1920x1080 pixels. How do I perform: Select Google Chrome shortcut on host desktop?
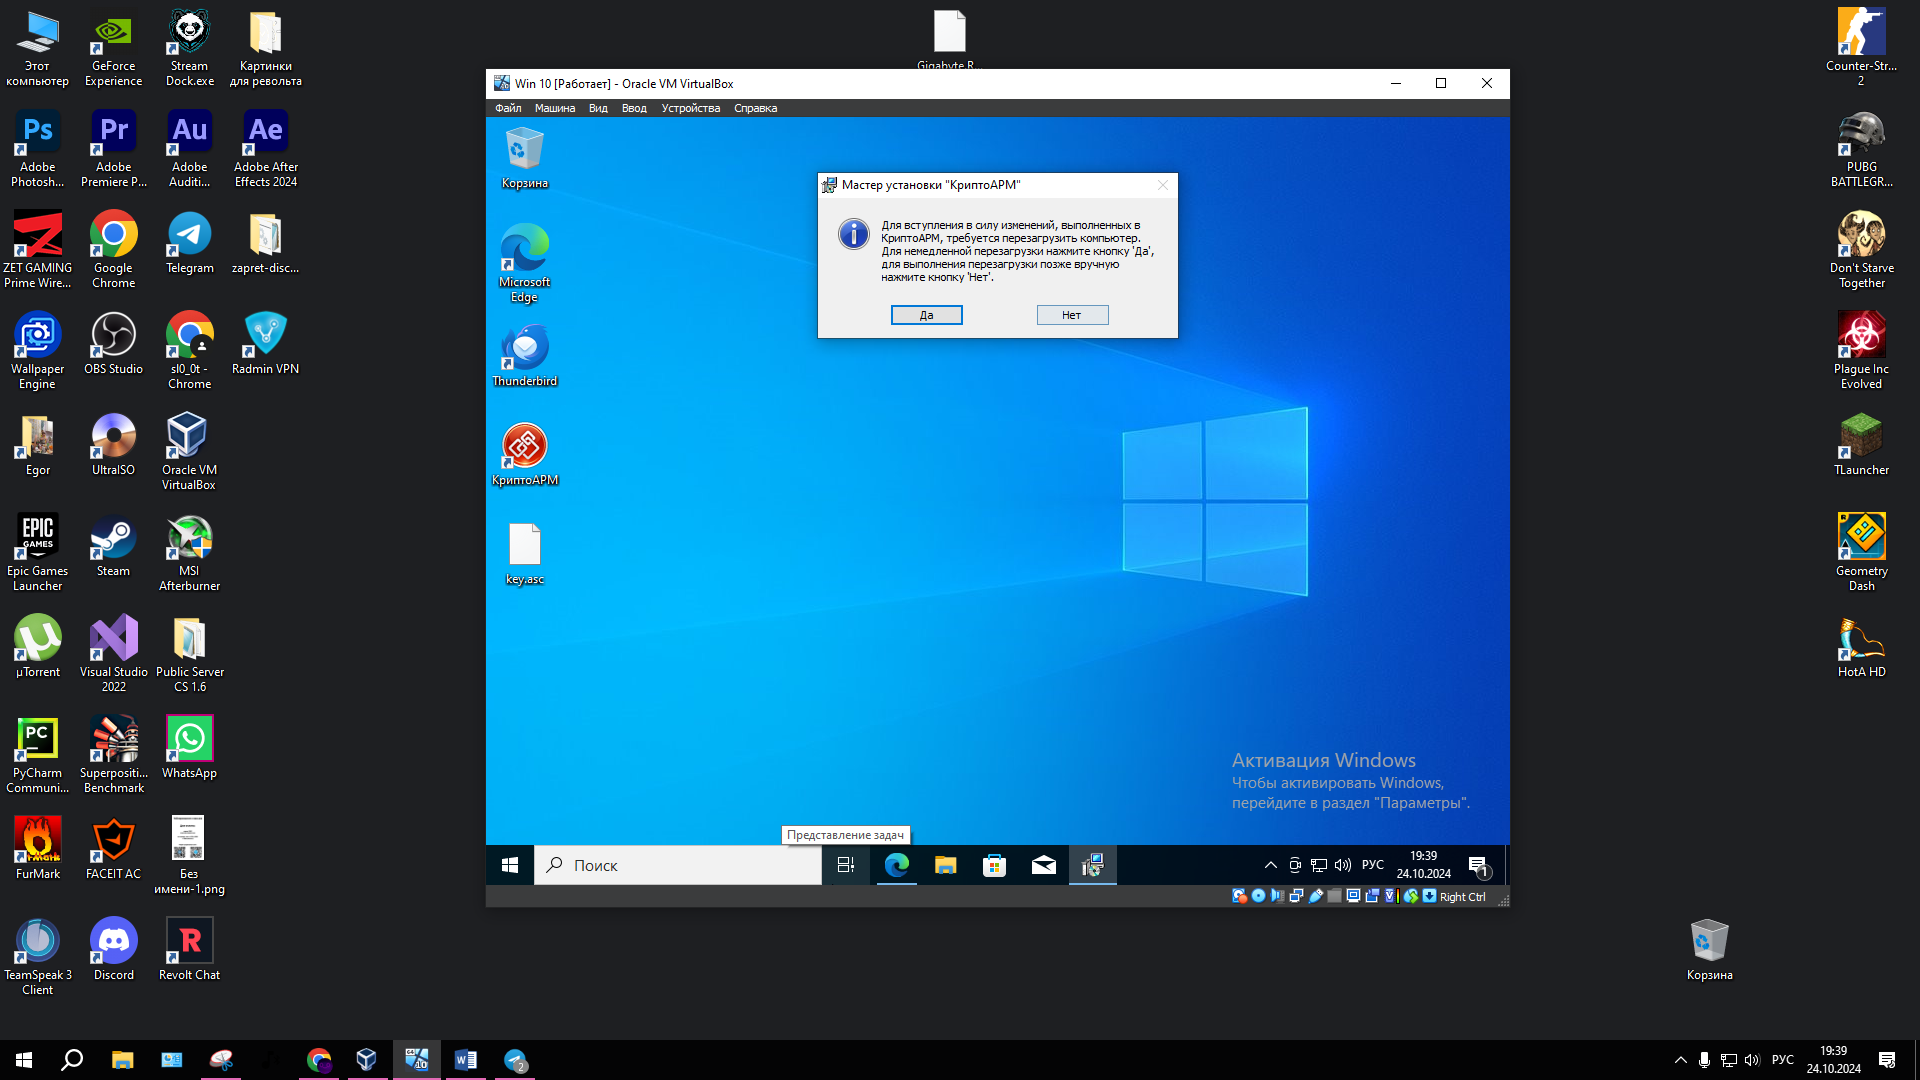[x=114, y=250]
